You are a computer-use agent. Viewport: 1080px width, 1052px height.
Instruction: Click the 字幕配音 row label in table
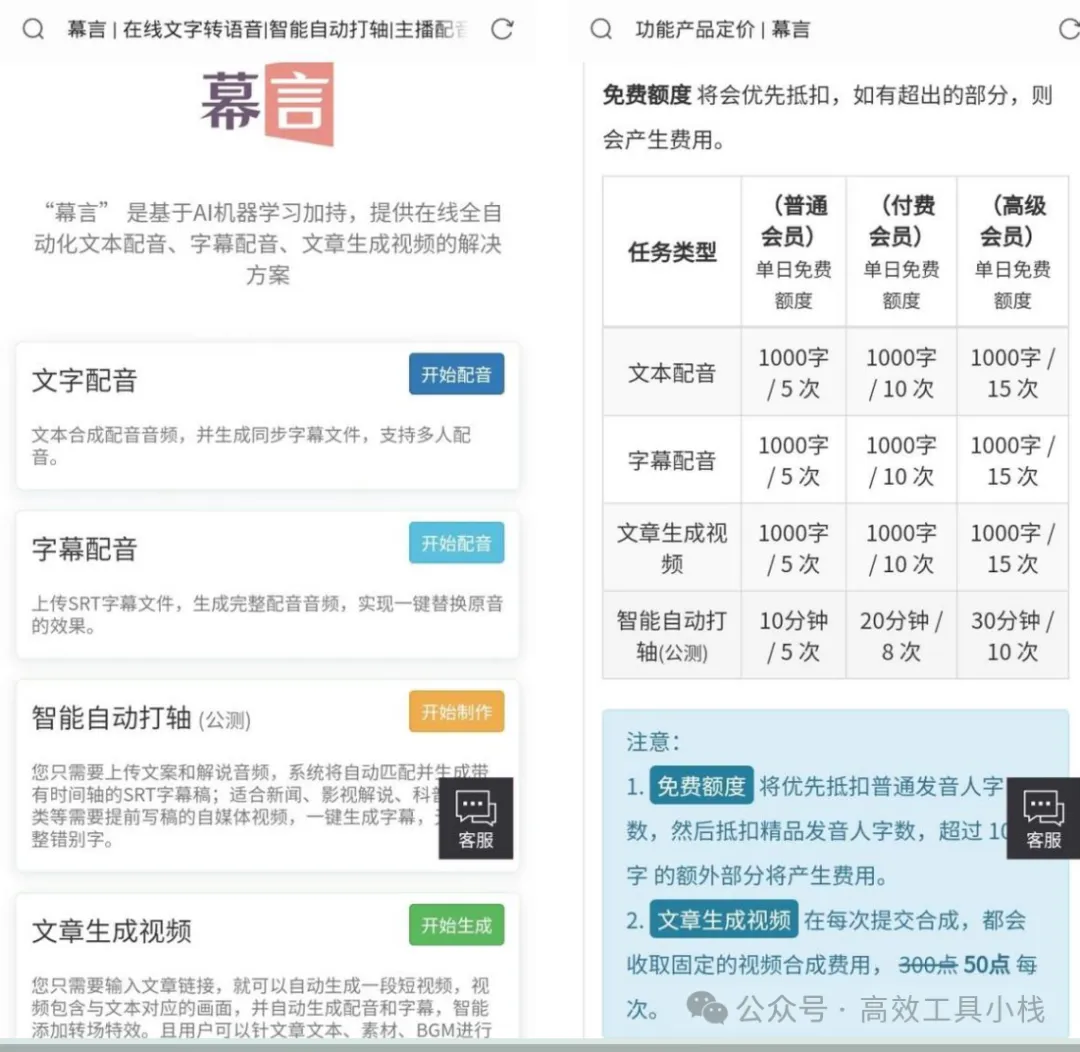point(672,460)
